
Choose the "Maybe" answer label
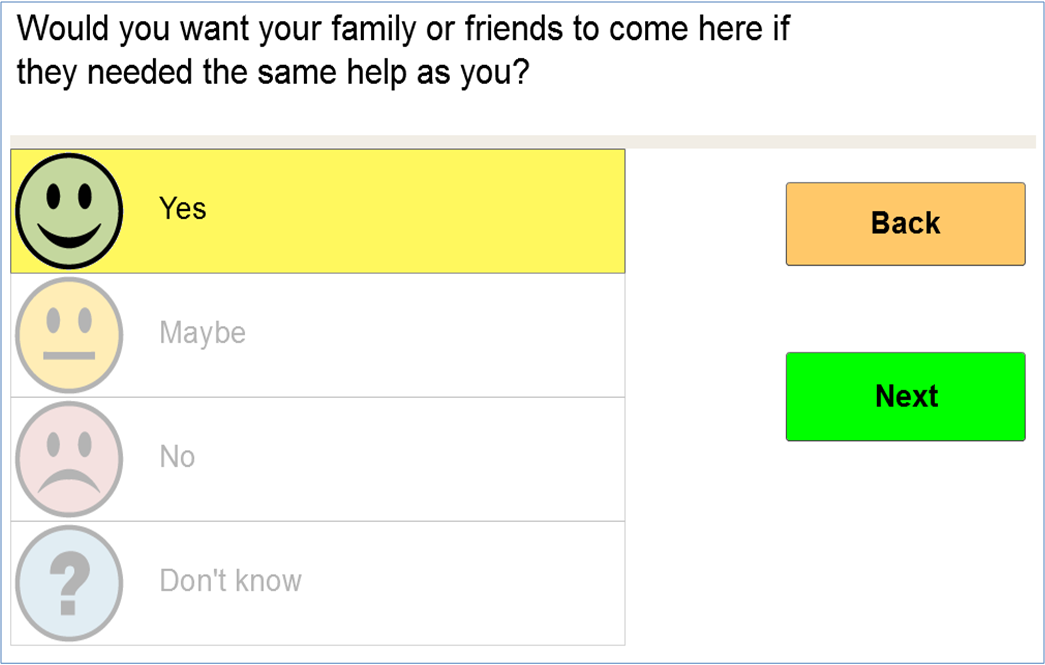coord(203,332)
